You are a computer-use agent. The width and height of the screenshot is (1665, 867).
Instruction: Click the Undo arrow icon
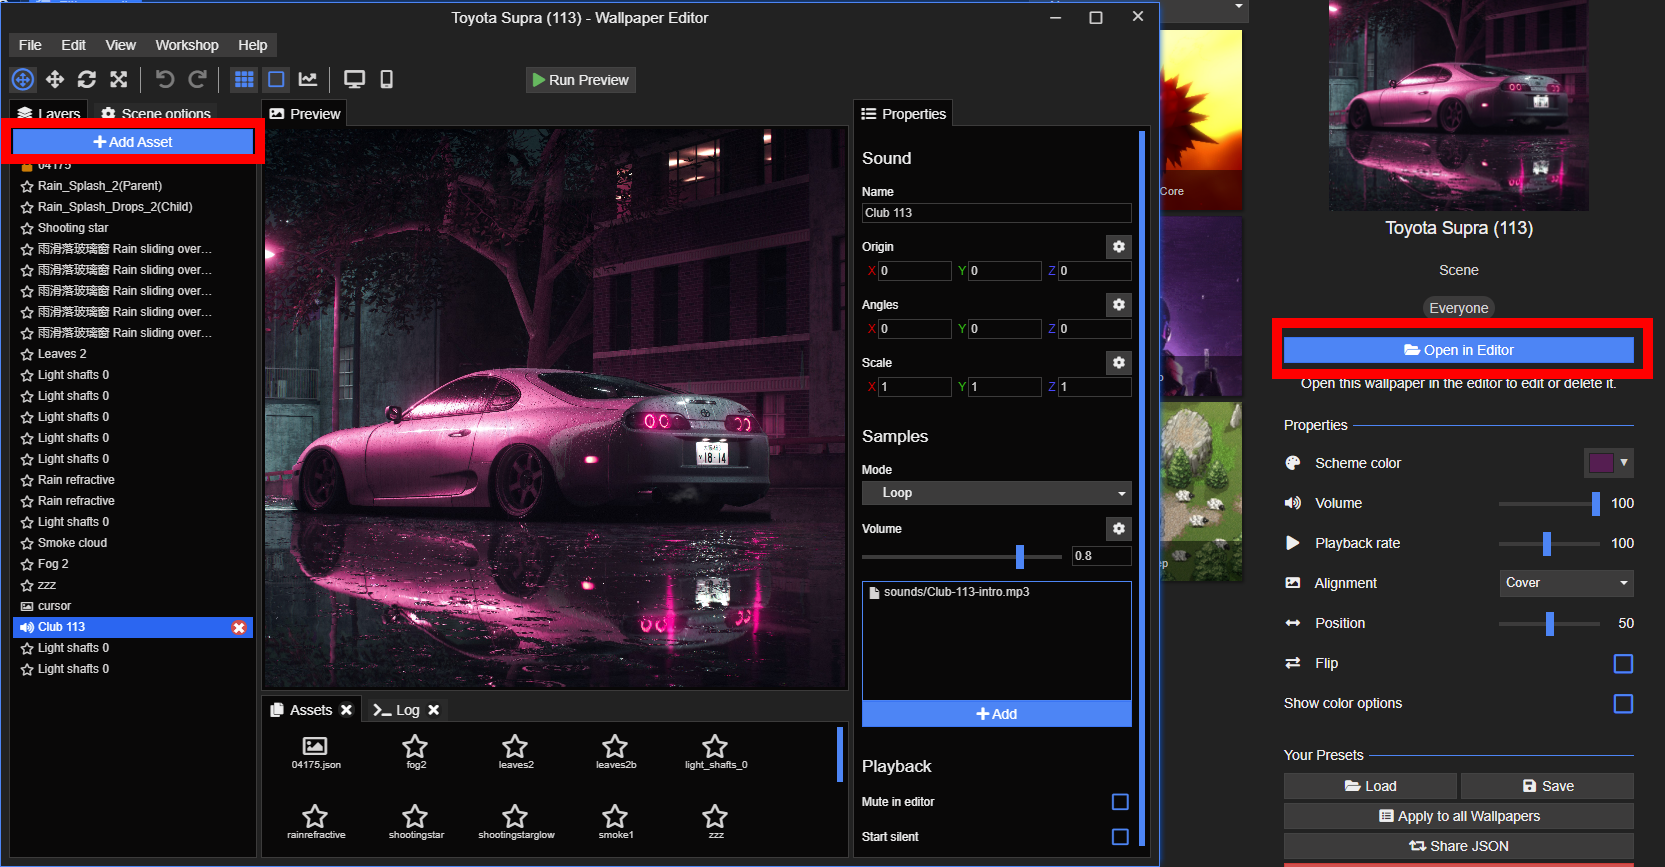tap(165, 79)
